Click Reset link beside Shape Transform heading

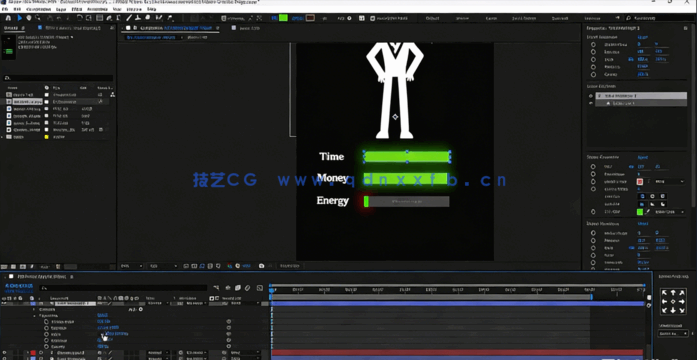(642, 224)
